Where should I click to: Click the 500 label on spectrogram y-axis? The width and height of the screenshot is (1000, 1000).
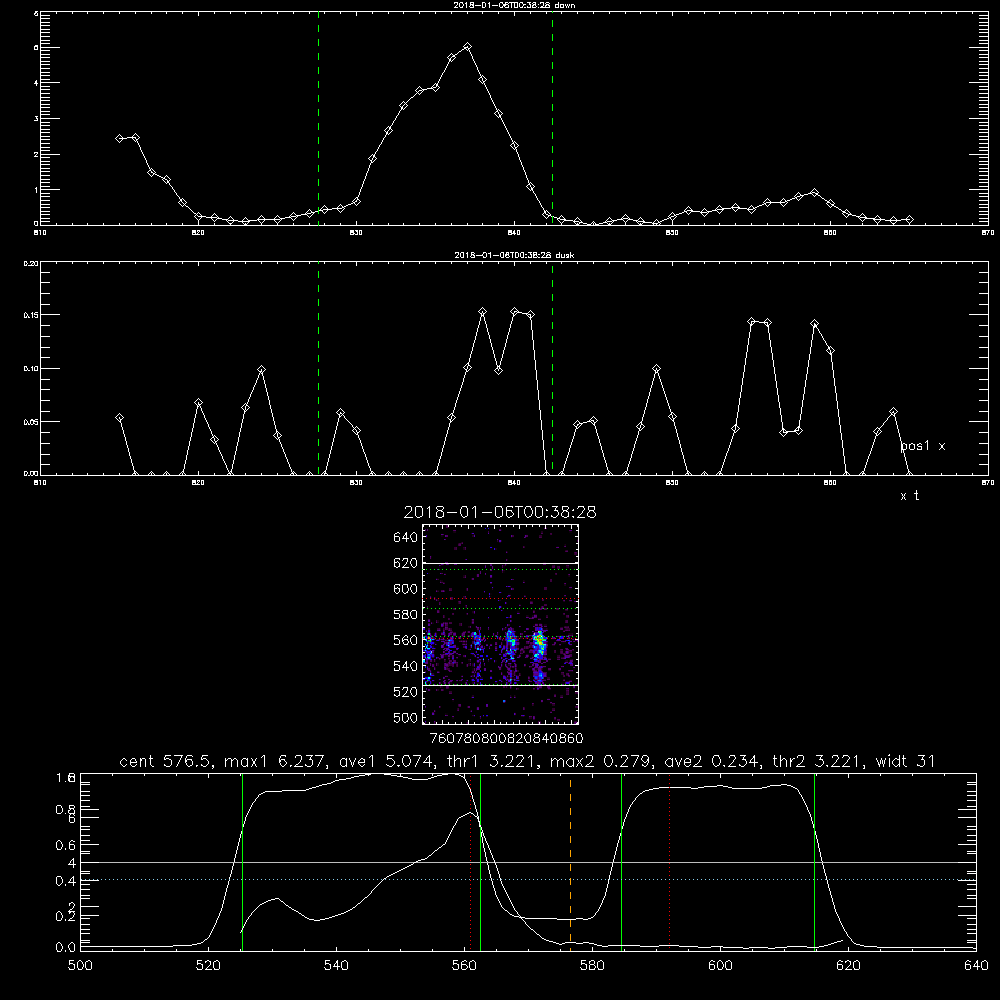406,717
